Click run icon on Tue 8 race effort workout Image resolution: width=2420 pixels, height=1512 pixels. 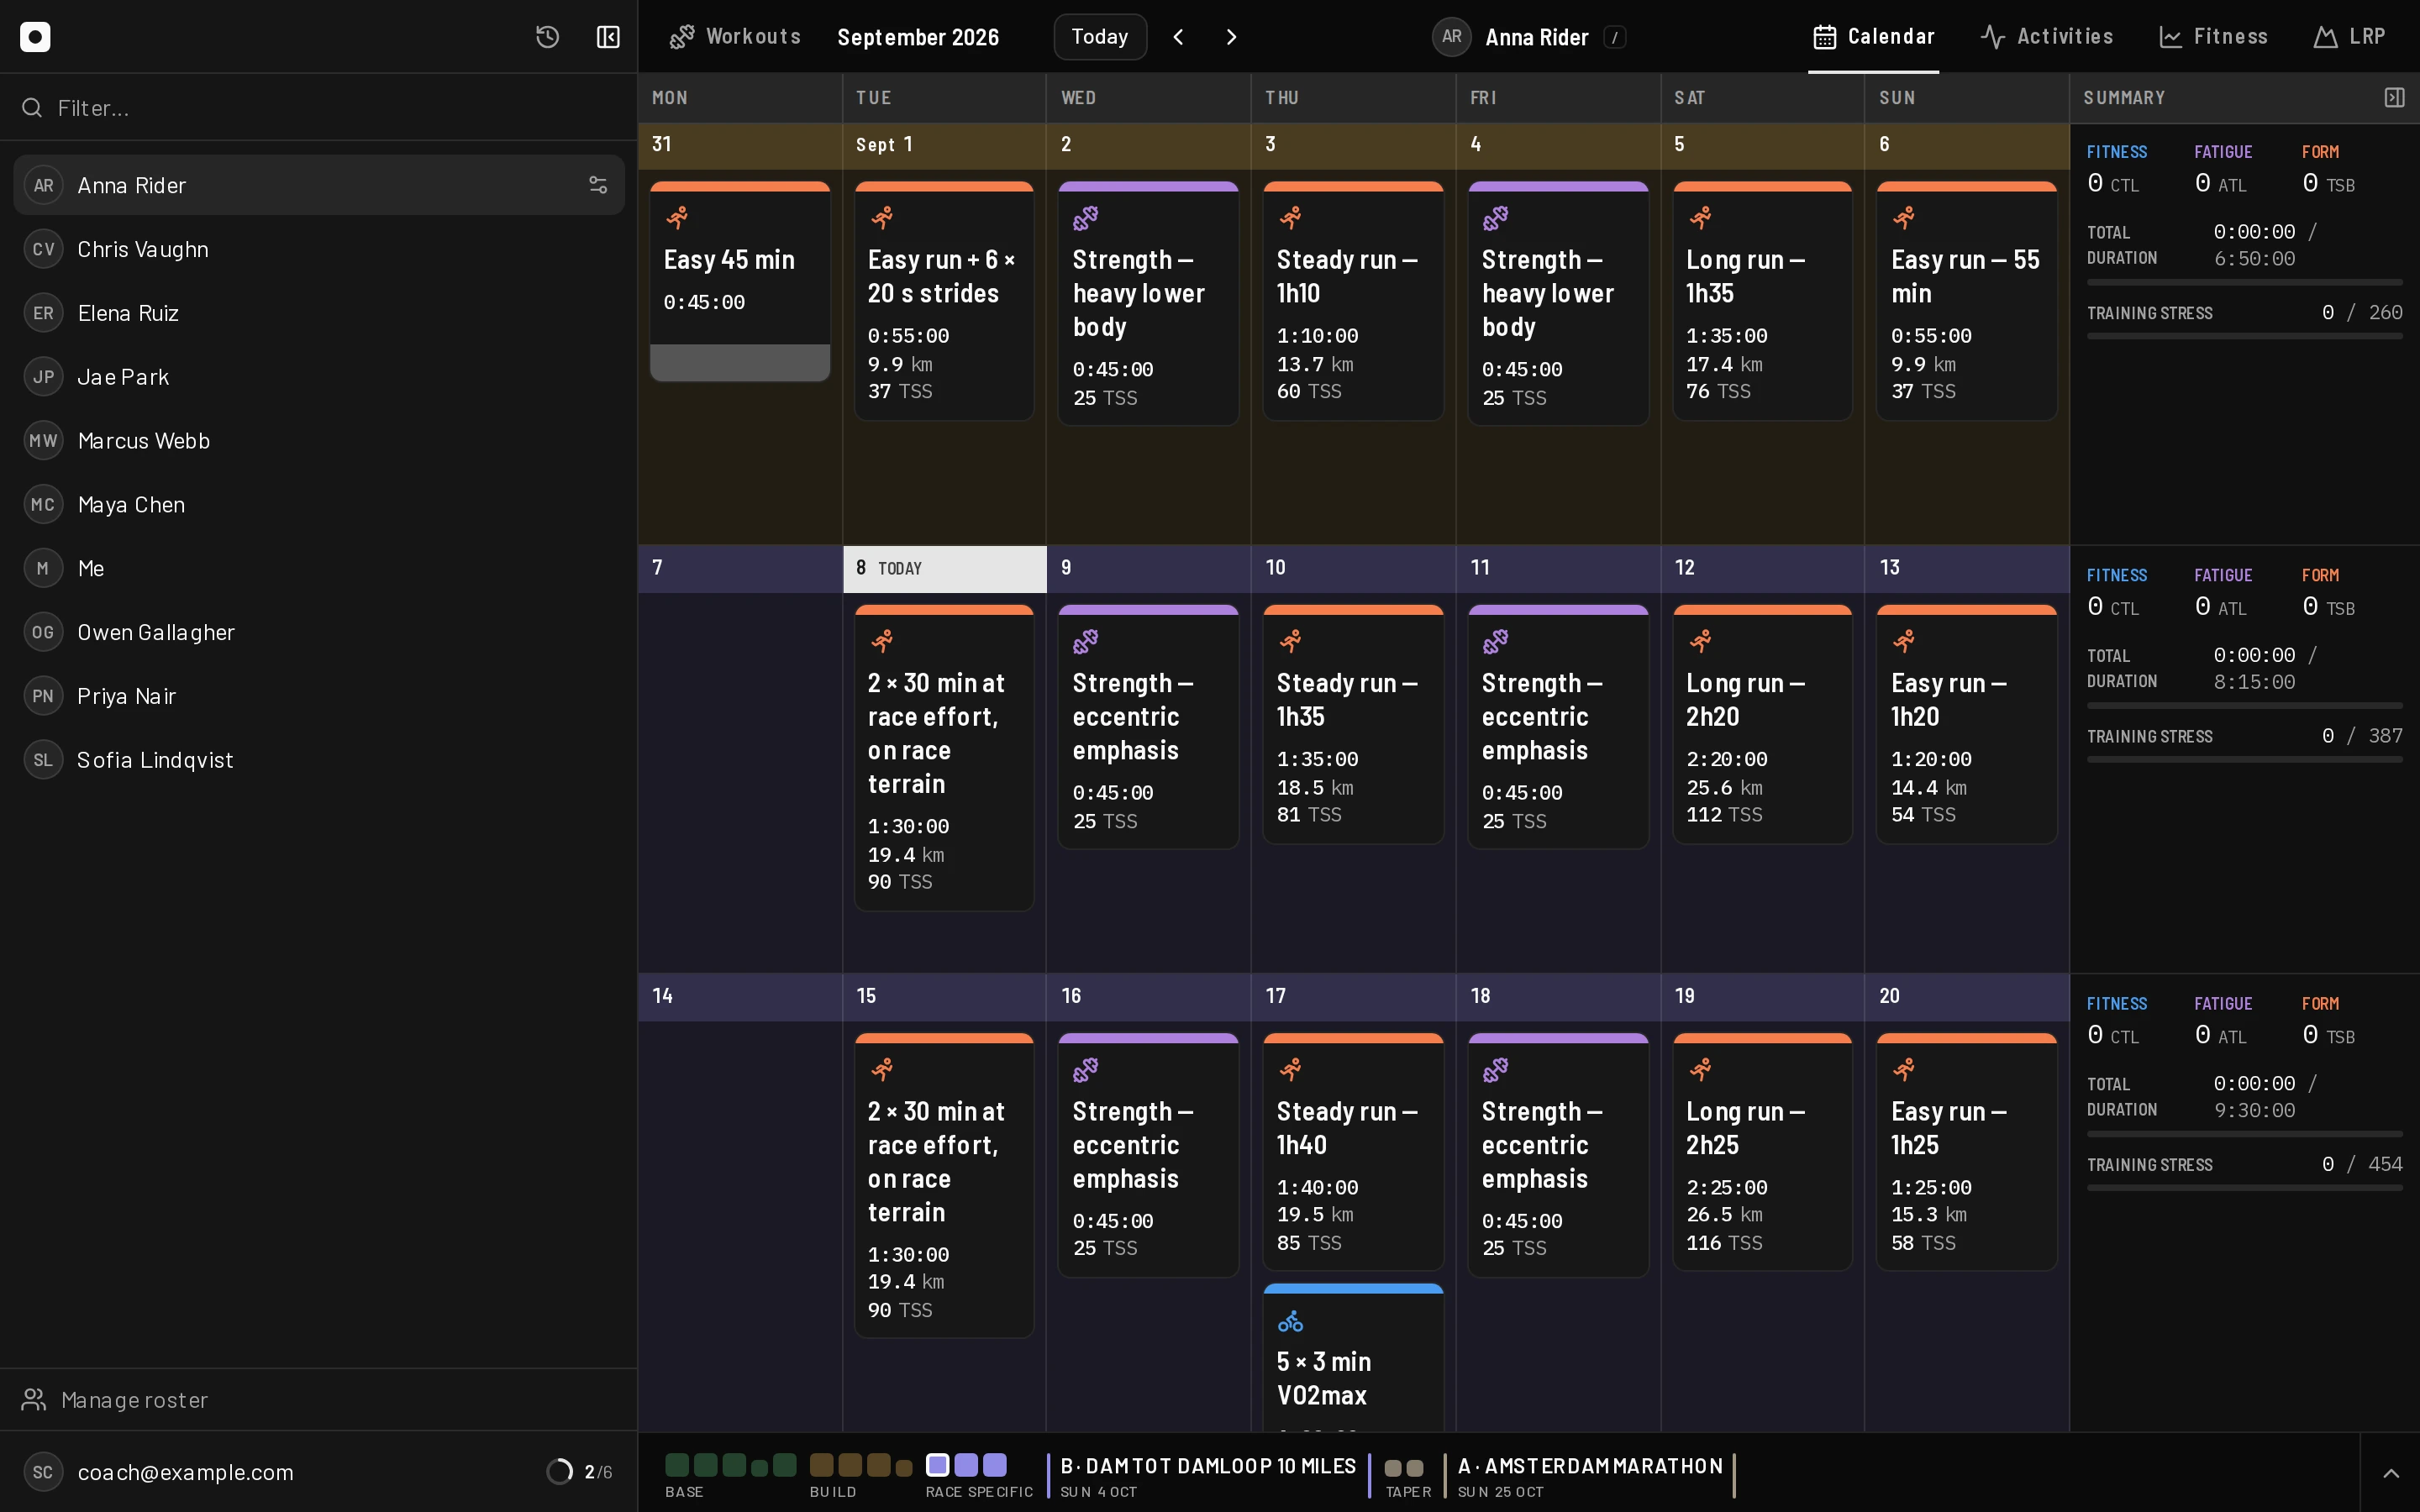tap(882, 641)
